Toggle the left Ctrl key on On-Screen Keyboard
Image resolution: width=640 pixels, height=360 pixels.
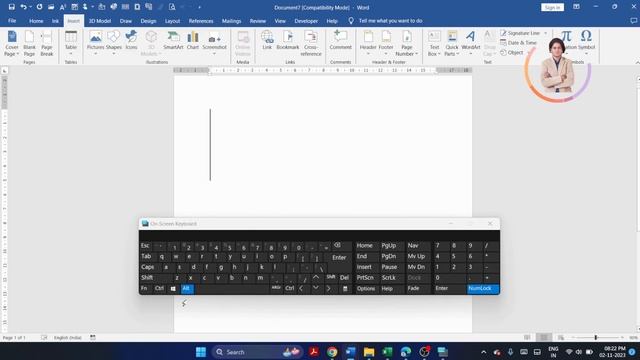click(159, 289)
